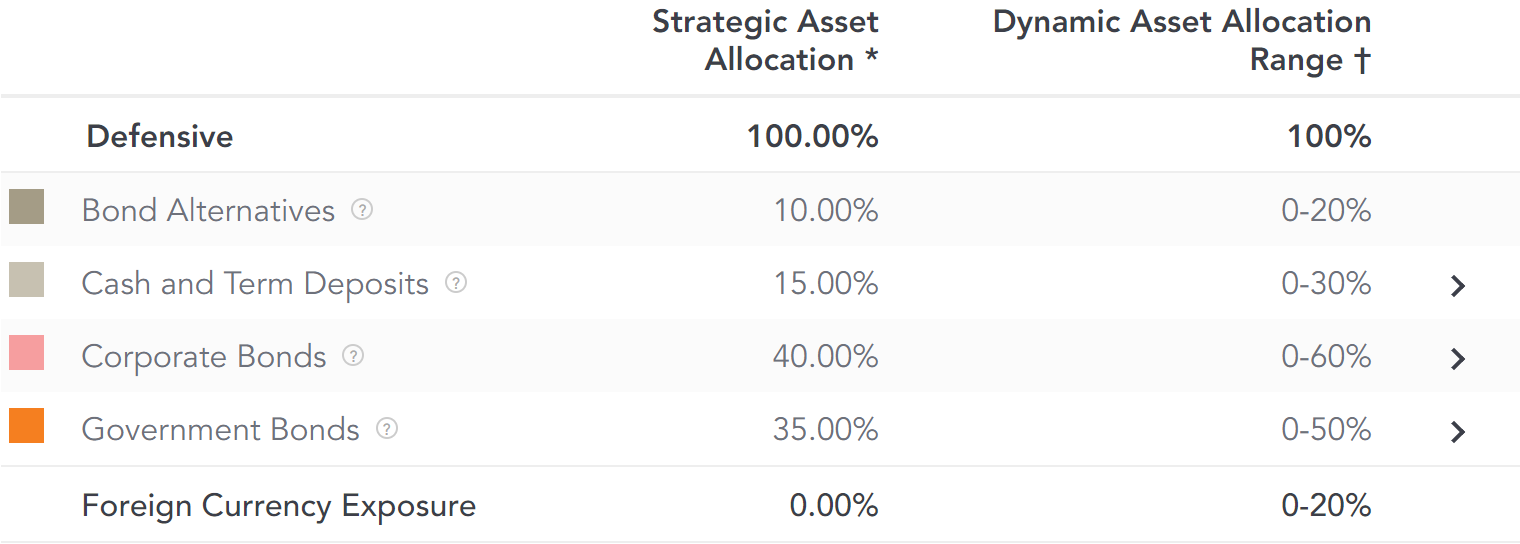Click the Corporate Bonds label
Screen dimensions: 1520x544
tap(204, 357)
